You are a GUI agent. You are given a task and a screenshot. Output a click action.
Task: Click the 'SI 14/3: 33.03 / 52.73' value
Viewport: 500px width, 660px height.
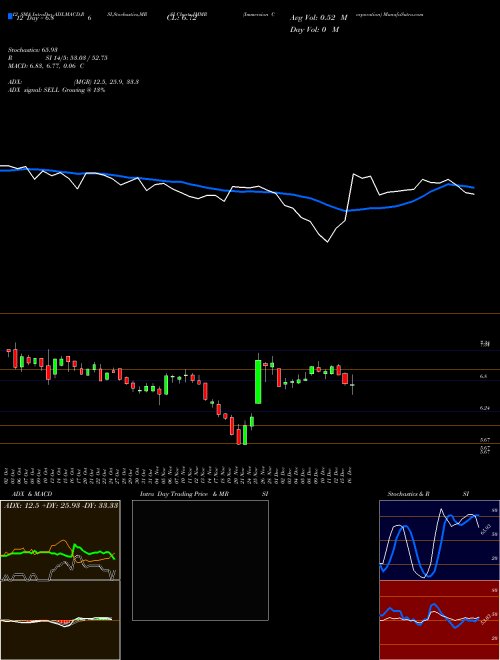coord(77,58)
